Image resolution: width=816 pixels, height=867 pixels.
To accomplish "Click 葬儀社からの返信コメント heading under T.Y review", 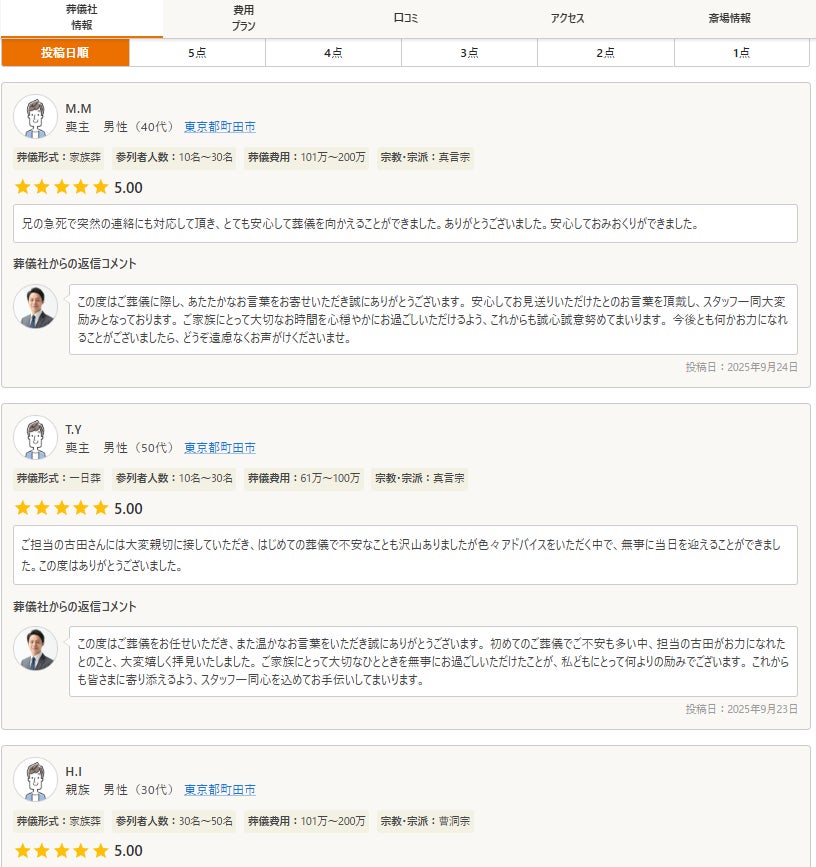I will [x=75, y=607].
